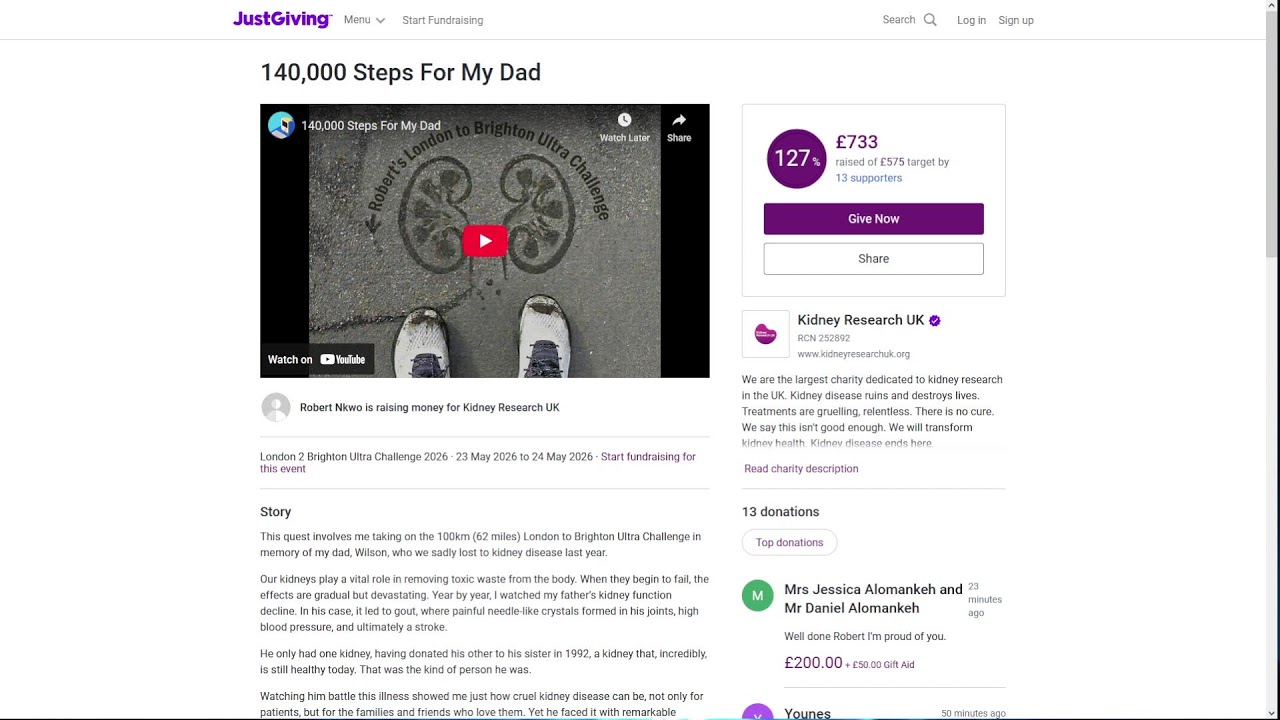Click the Story heading

276,512
